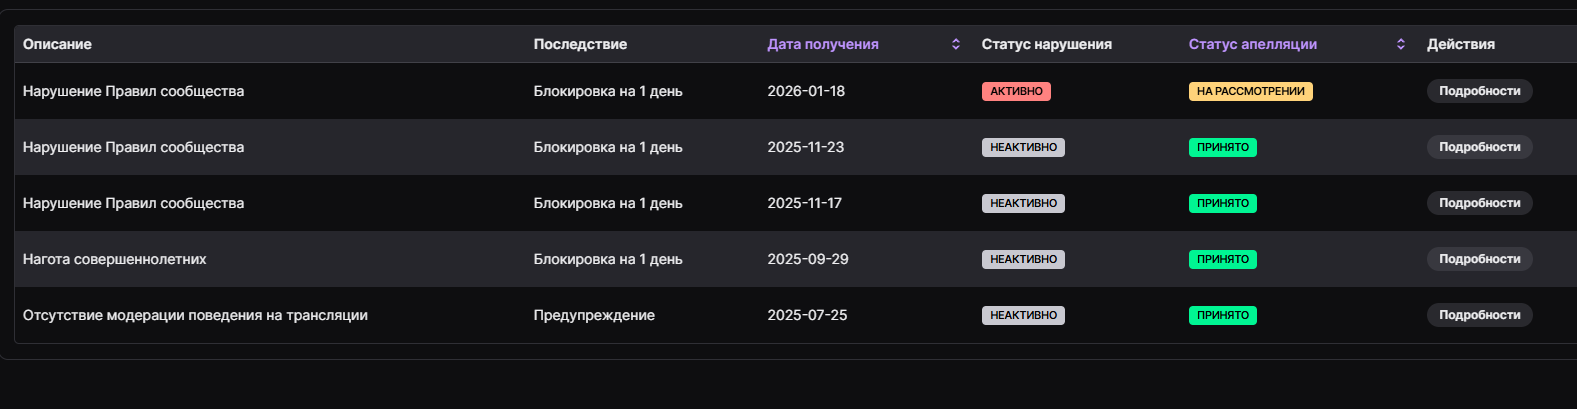Click the yellow "НА РАССМОТРЕНИИ" appeal badge

(1250, 91)
